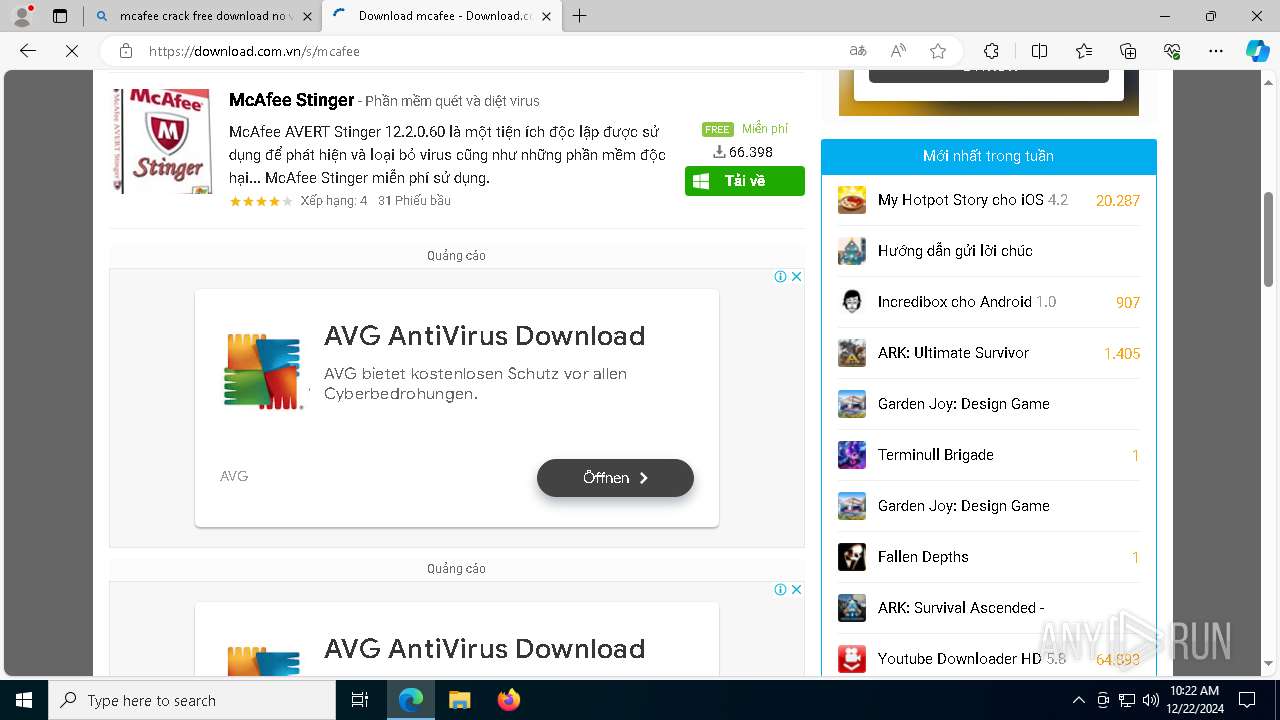This screenshot has width=1280, height=720.
Task: Open the Copilot sidebar icon
Action: (x=1257, y=51)
